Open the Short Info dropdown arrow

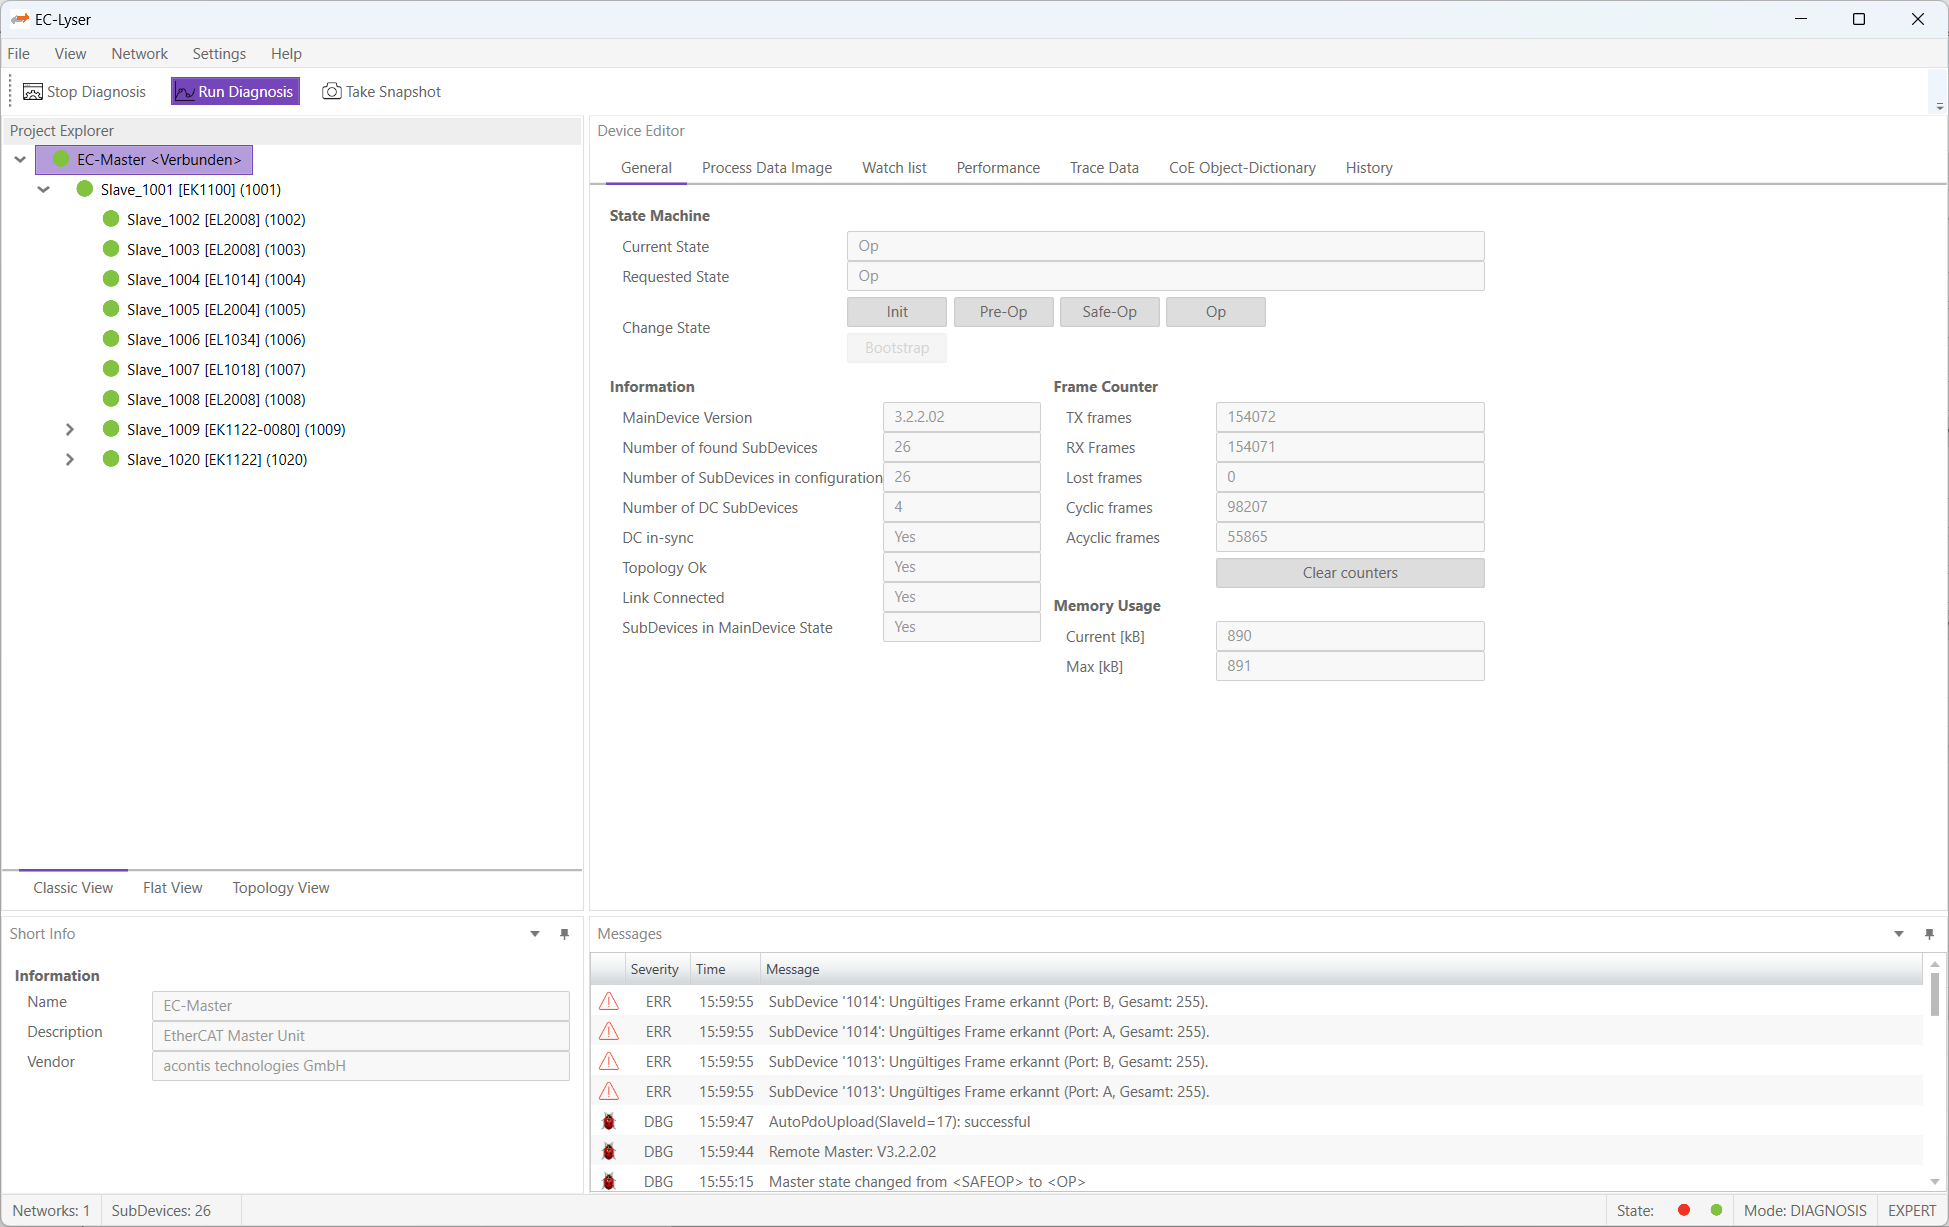[x=535, y=934]
